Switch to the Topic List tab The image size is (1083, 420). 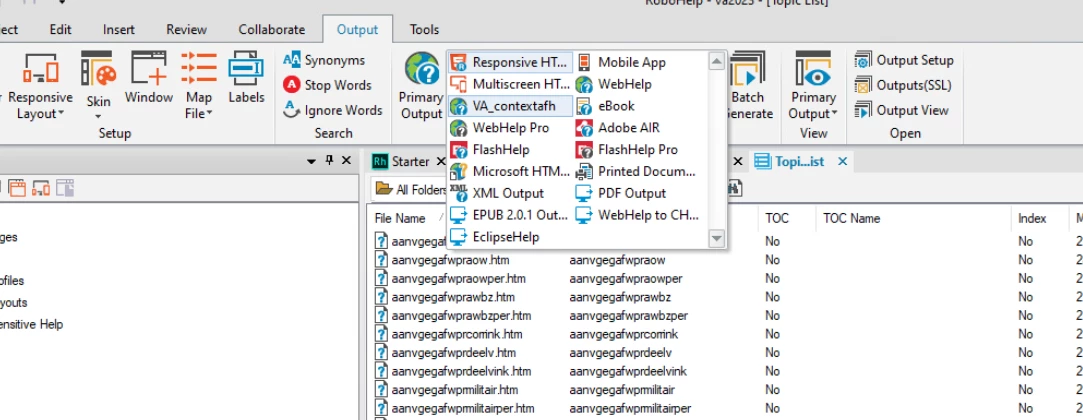[x=790, y=162]
